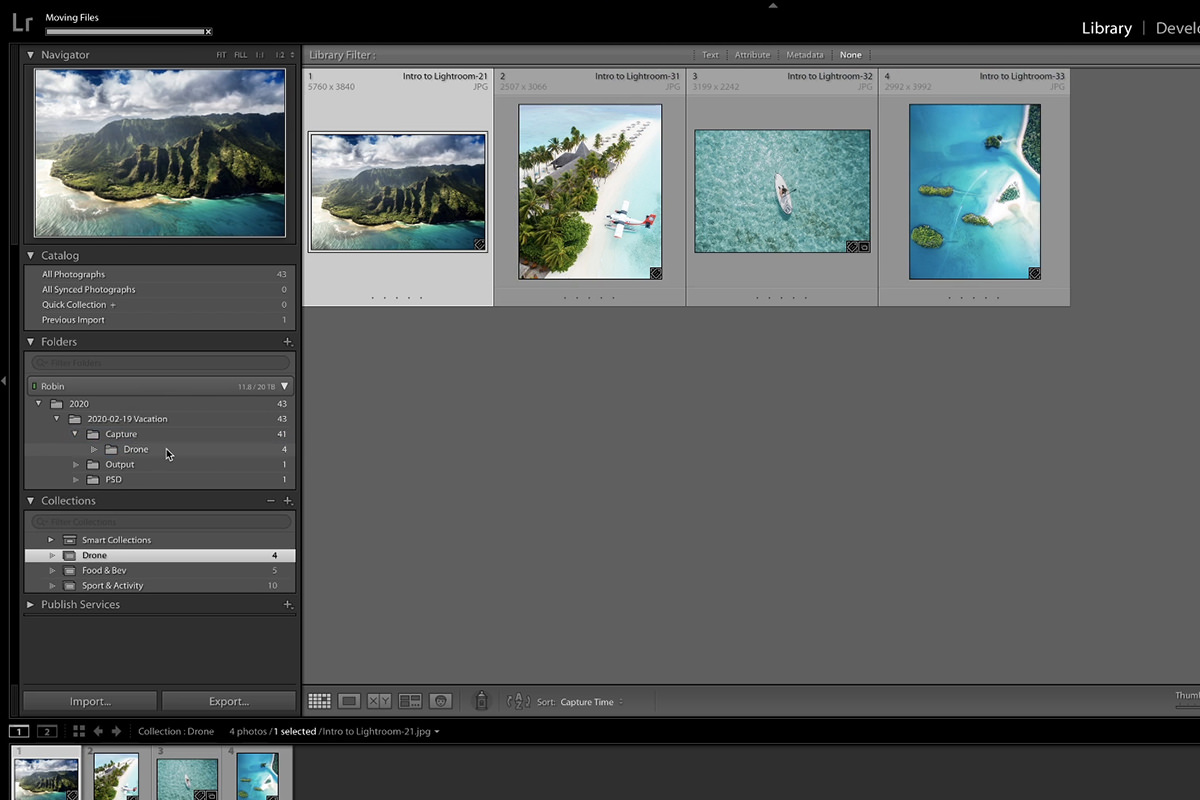Viewport: 1200px width, 800px height.
Task: Switch to the Develop module
Action: 1176,28
